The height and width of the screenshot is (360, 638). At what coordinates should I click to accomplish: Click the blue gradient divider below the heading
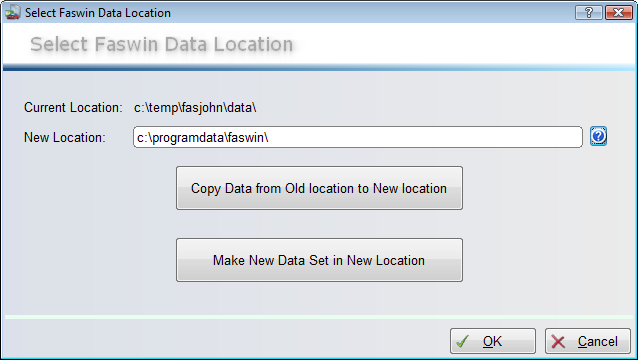pyautogui.click(x=319, y=68)
